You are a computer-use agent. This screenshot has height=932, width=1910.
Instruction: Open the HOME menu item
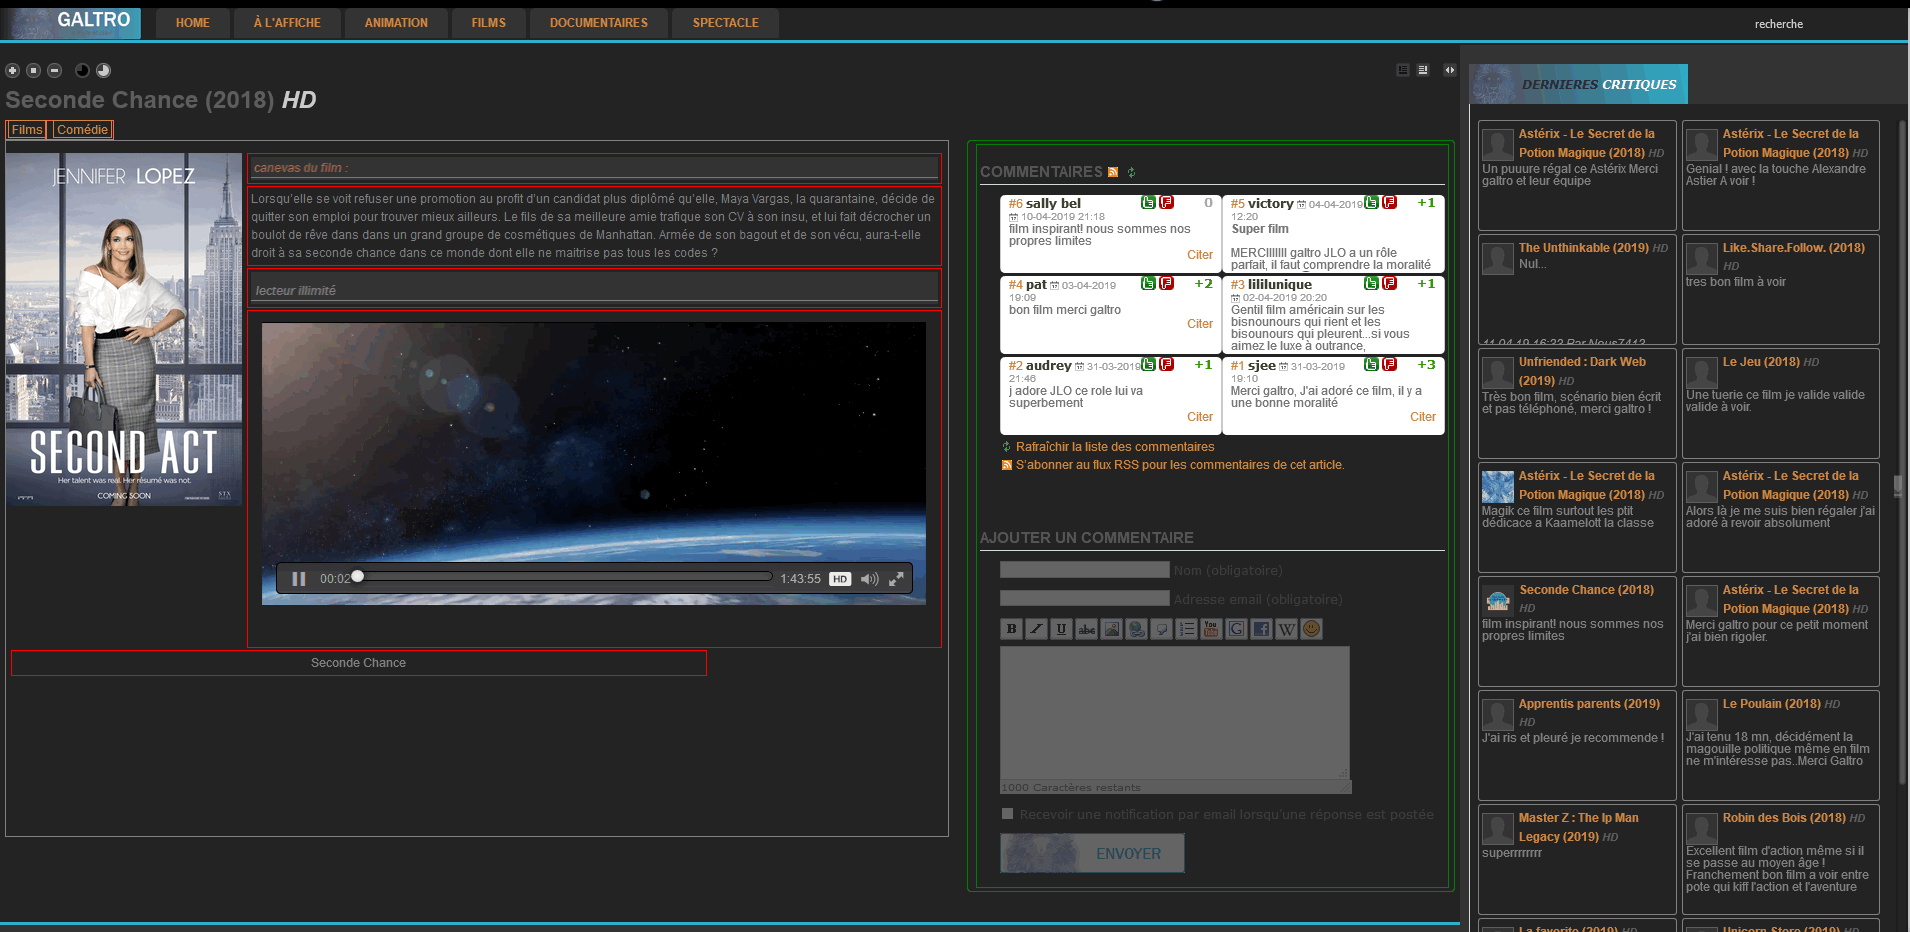point(193,23)
